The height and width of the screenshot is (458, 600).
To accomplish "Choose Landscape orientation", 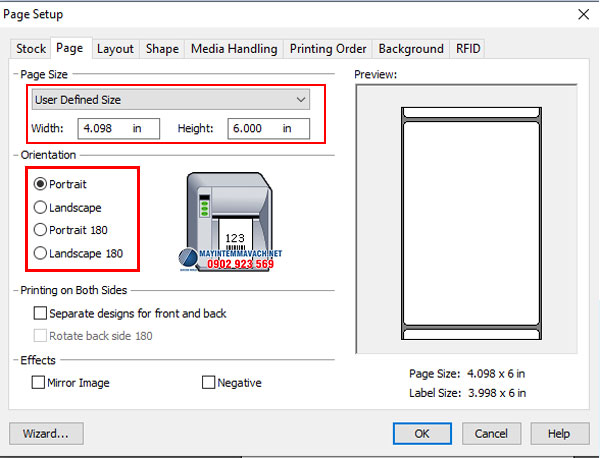I will (41, 207).
